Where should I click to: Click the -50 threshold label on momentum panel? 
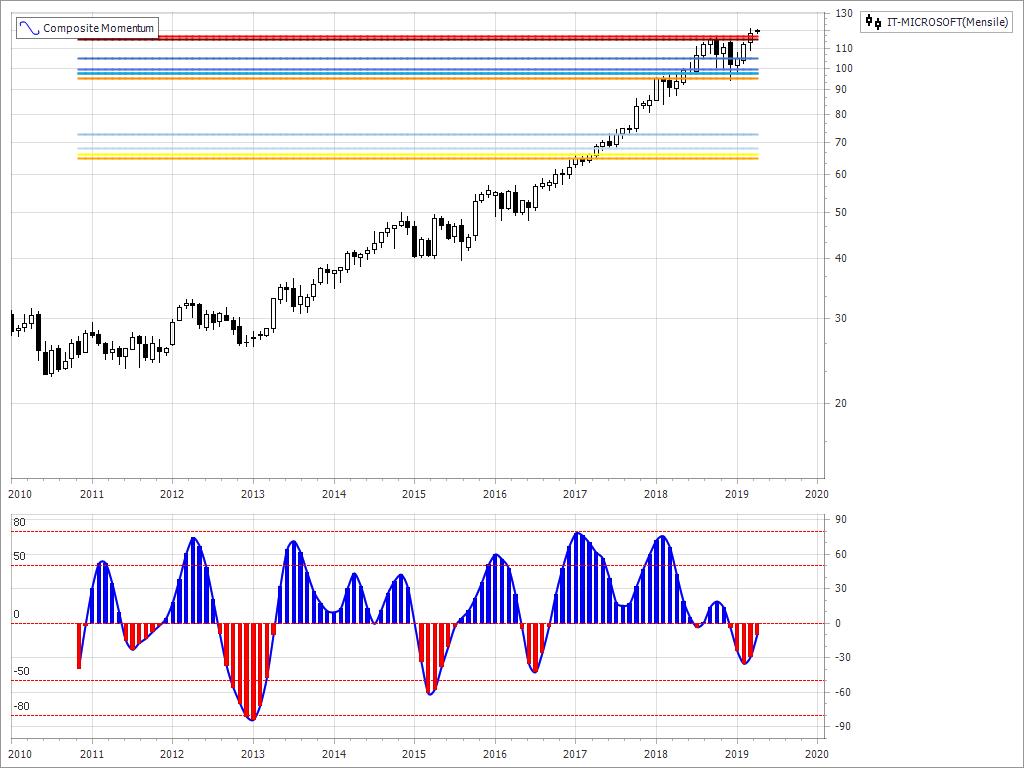coord(22,671)
